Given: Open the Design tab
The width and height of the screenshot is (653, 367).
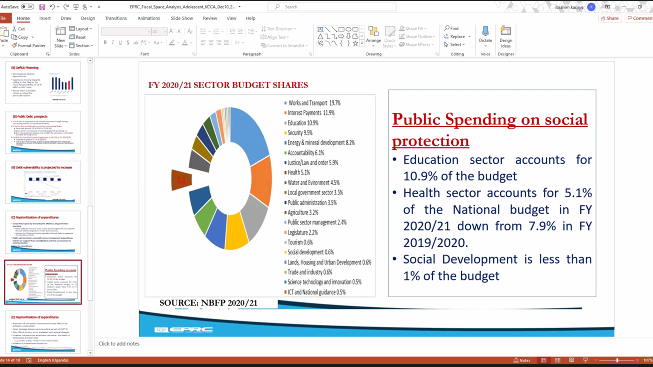Looking at the screenshot, I should click(87, 18).
